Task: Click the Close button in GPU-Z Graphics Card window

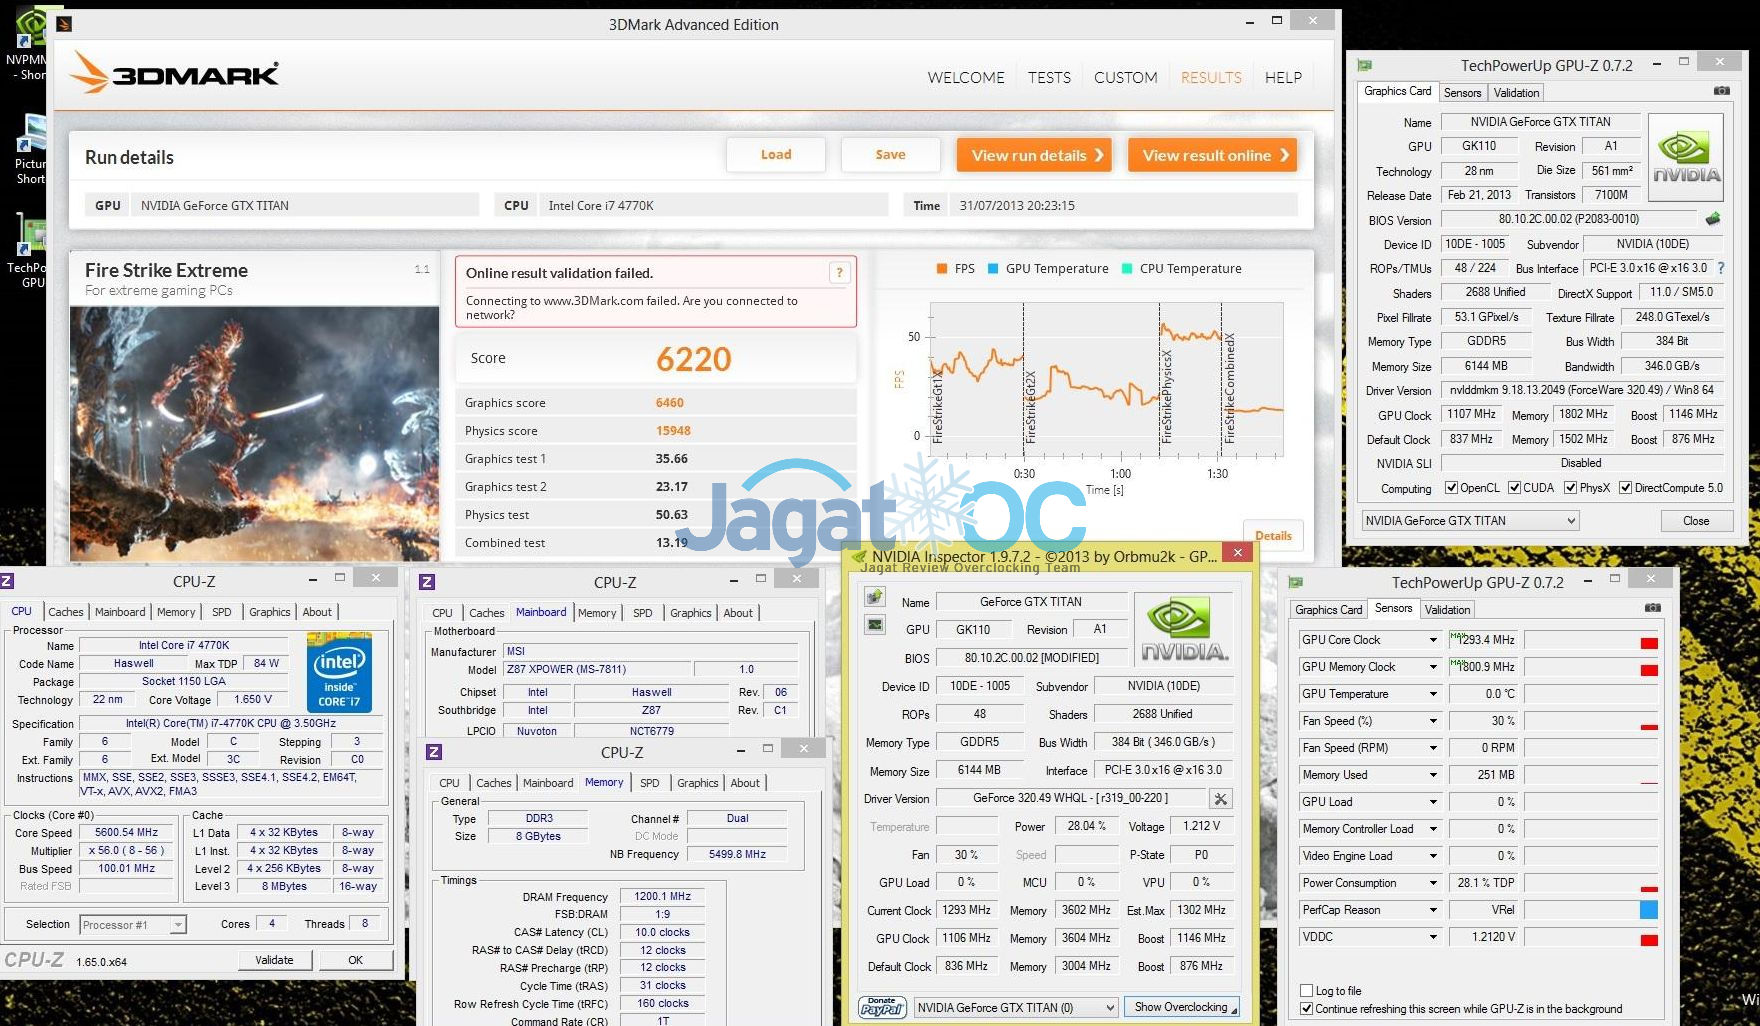Action: tap(1696, 521)
